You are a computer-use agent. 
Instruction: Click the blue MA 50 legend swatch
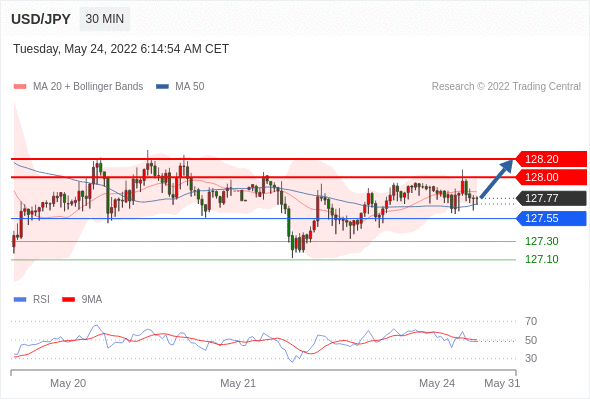162,87
